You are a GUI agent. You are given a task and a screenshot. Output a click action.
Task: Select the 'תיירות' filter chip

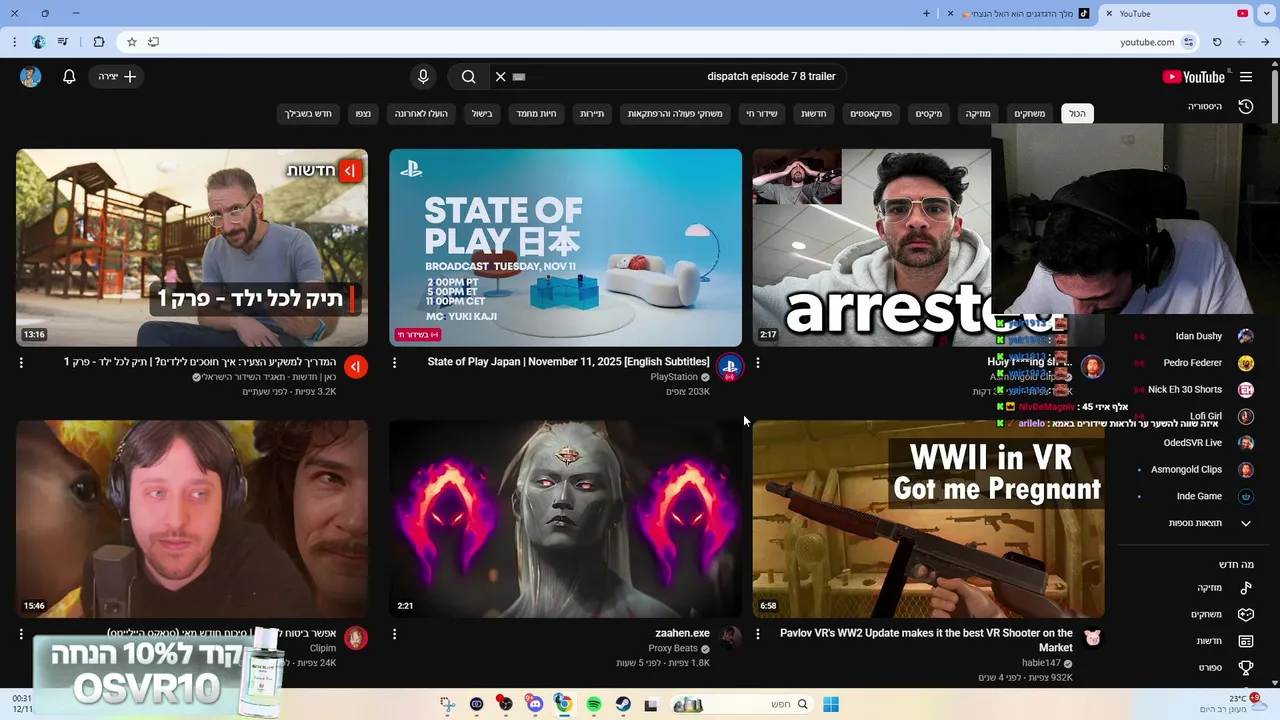click(x=592, y=114)
